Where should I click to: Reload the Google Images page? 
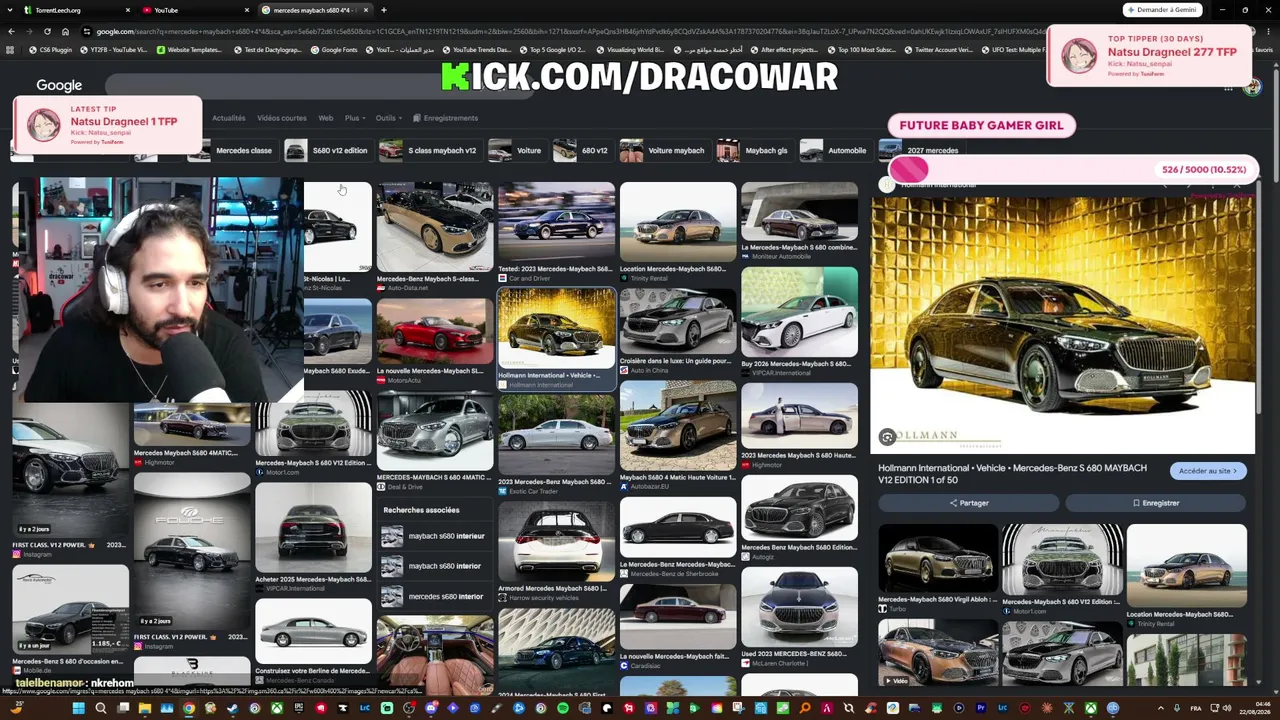[x=47, y=31]
